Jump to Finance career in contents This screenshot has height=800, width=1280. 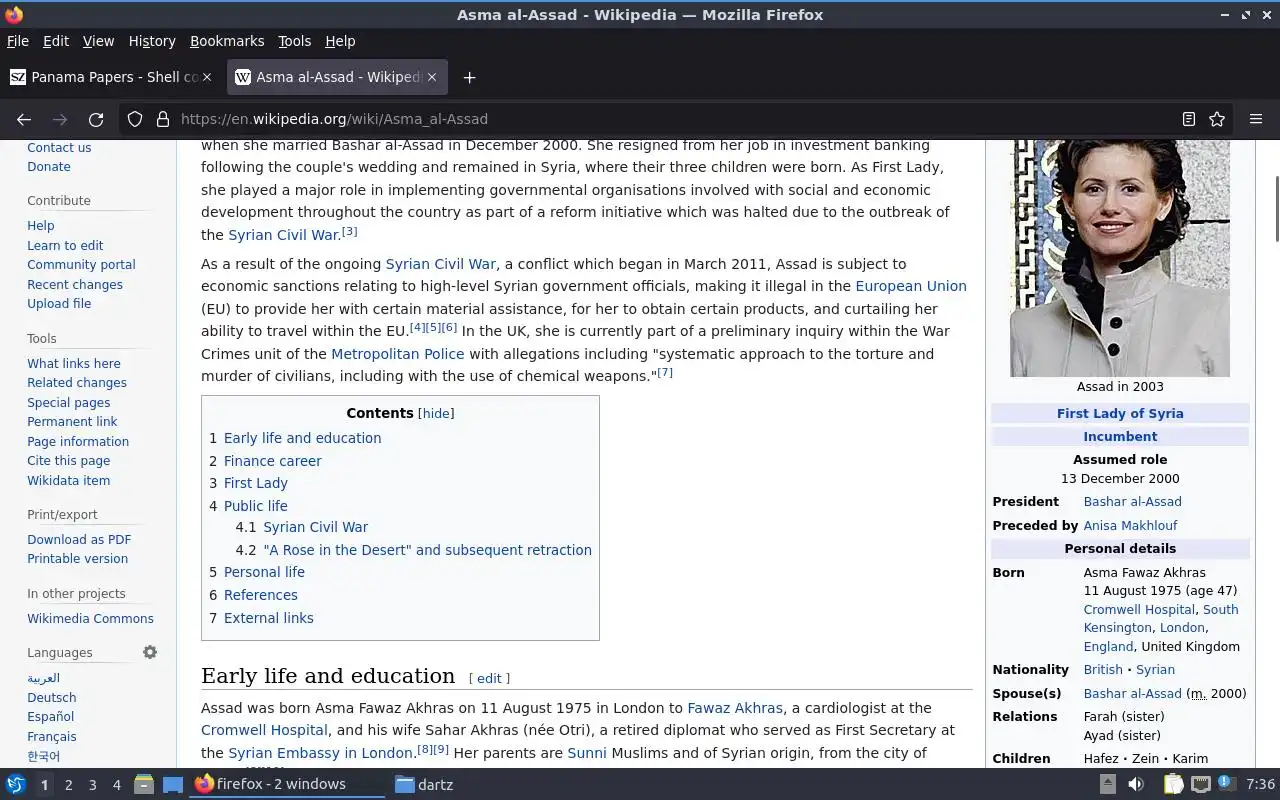[x=272, y=461]
